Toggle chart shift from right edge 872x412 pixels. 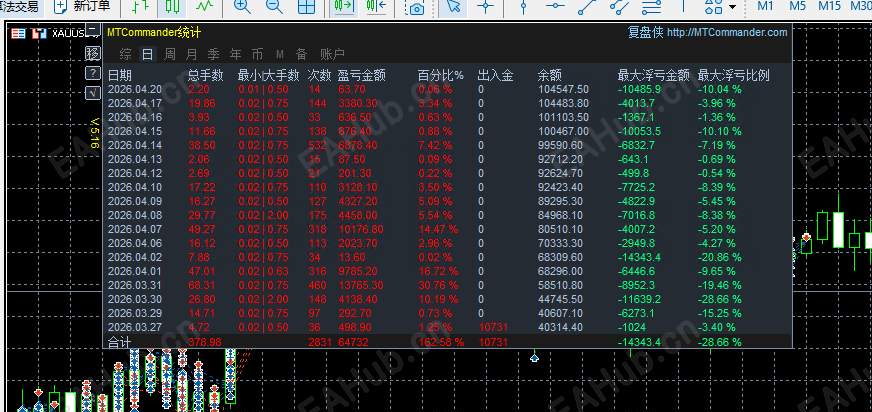pyautogui.click(x=376, y=6)
